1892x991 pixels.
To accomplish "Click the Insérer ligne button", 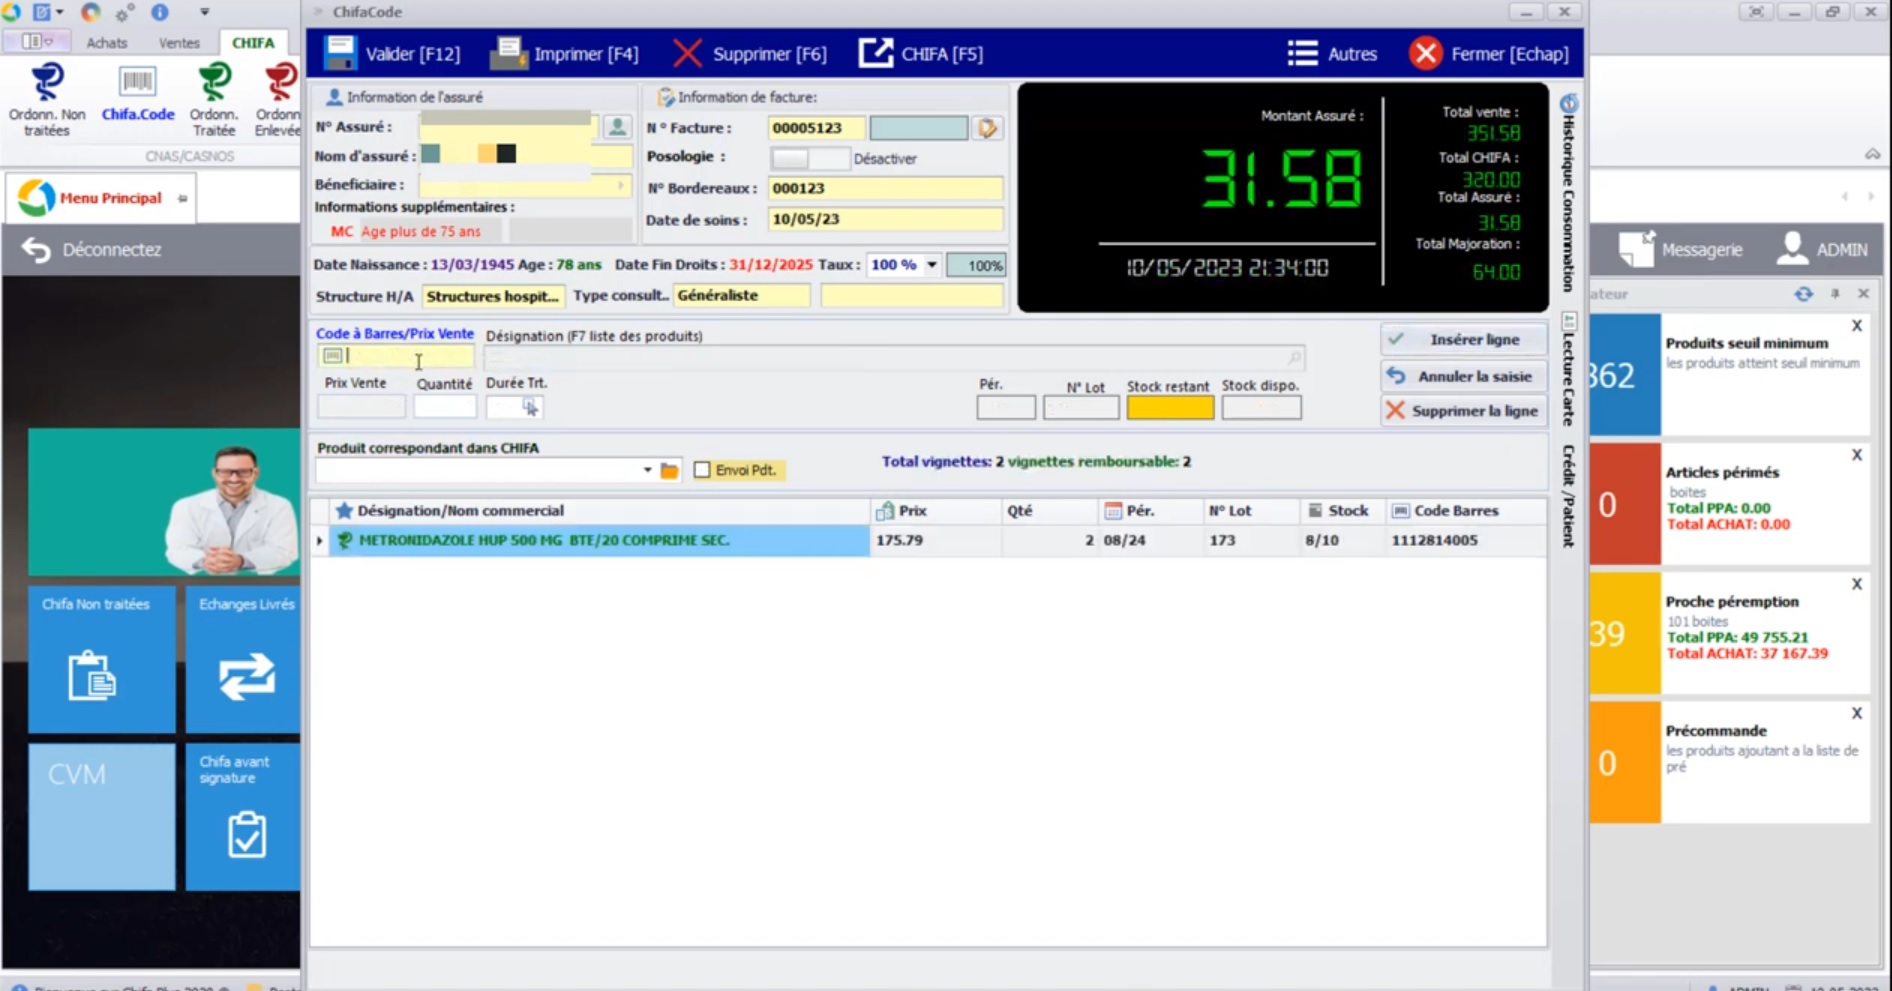I will pos(1463,340).
